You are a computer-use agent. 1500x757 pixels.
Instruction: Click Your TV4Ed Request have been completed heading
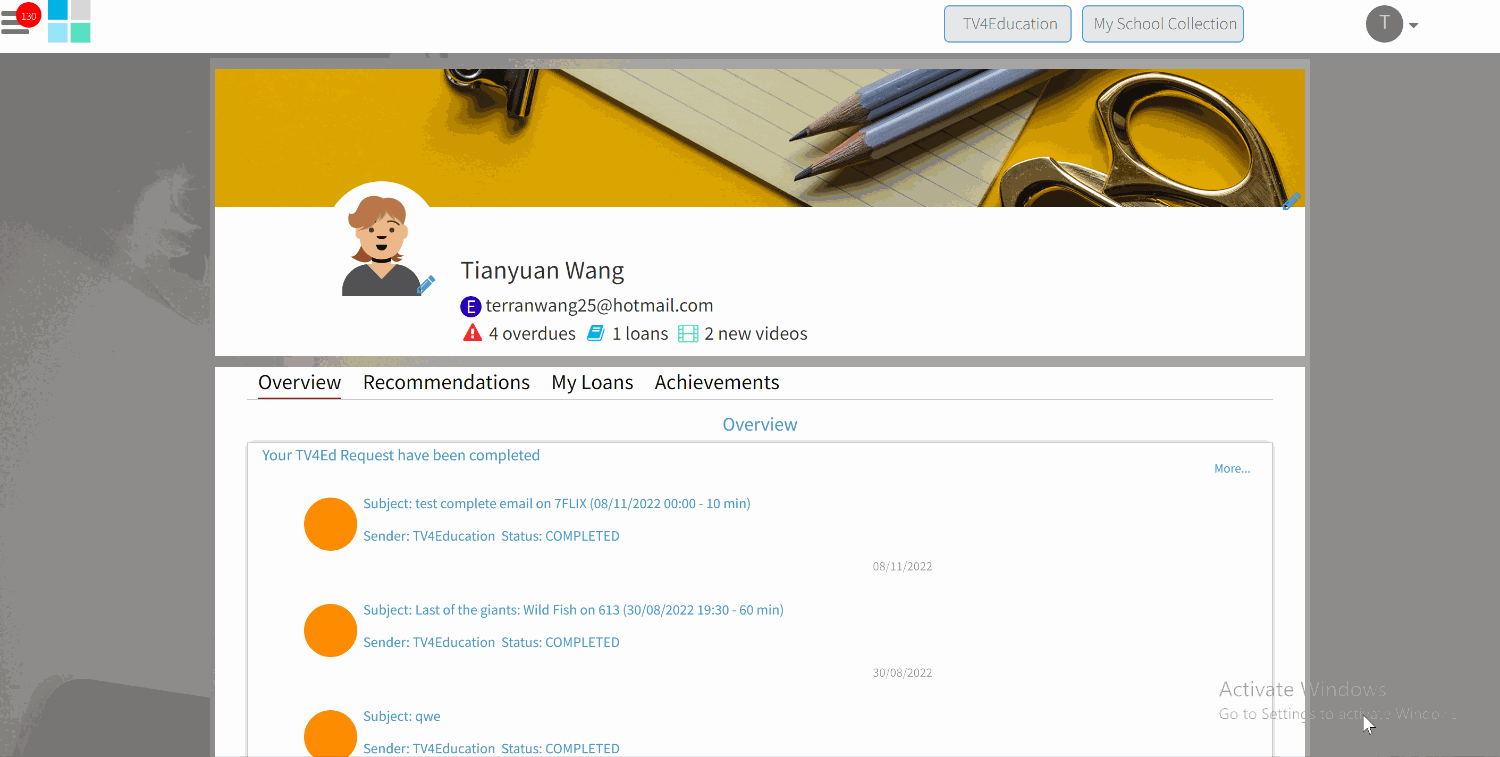tap(401, 455)
